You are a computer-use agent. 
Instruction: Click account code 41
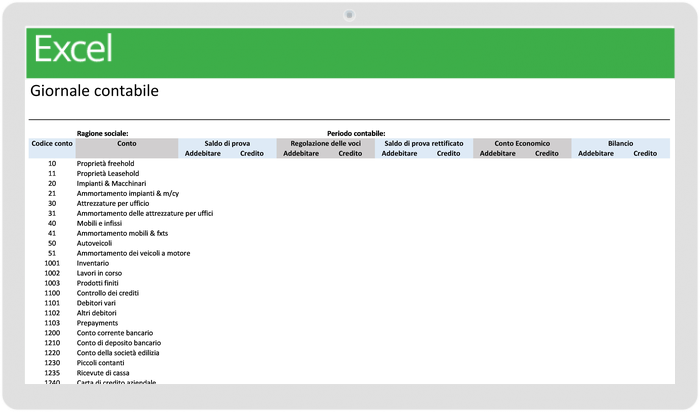(x=52, y=233)
